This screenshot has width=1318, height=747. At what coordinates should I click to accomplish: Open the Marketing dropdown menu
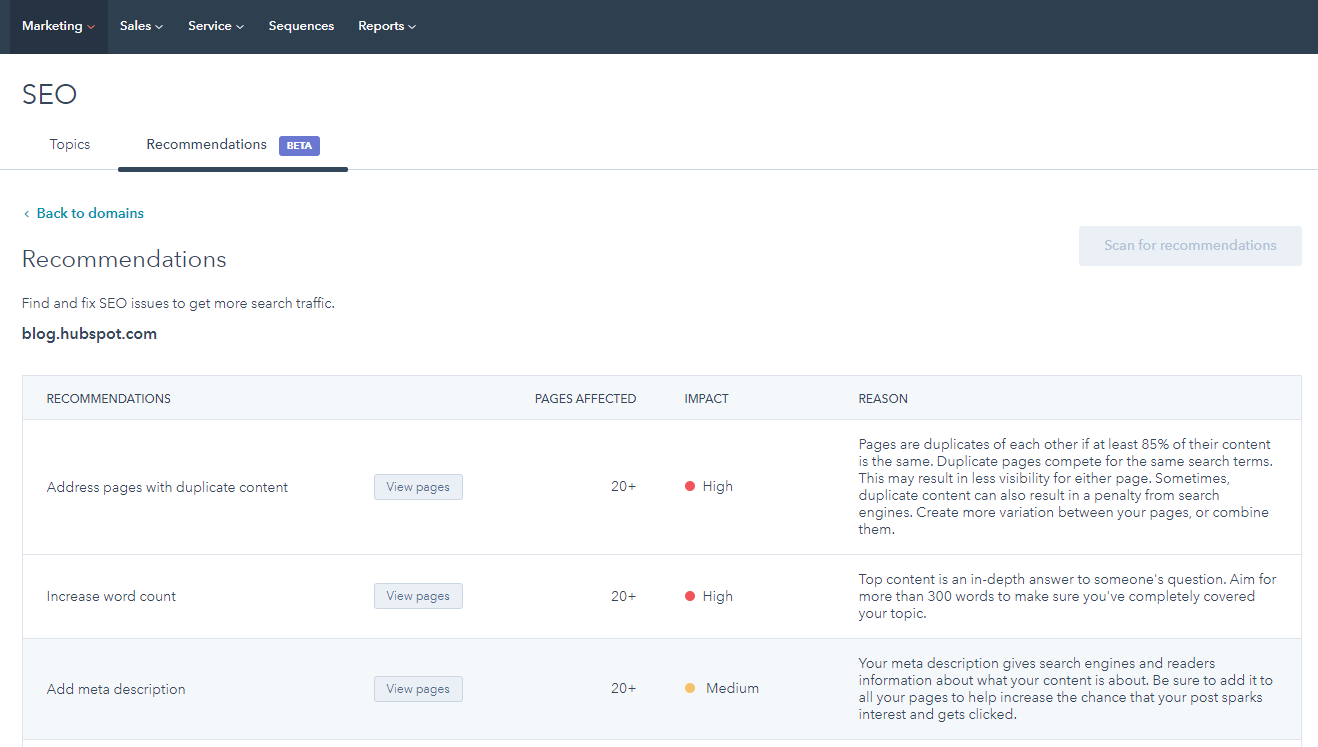(x=58, y=26)
